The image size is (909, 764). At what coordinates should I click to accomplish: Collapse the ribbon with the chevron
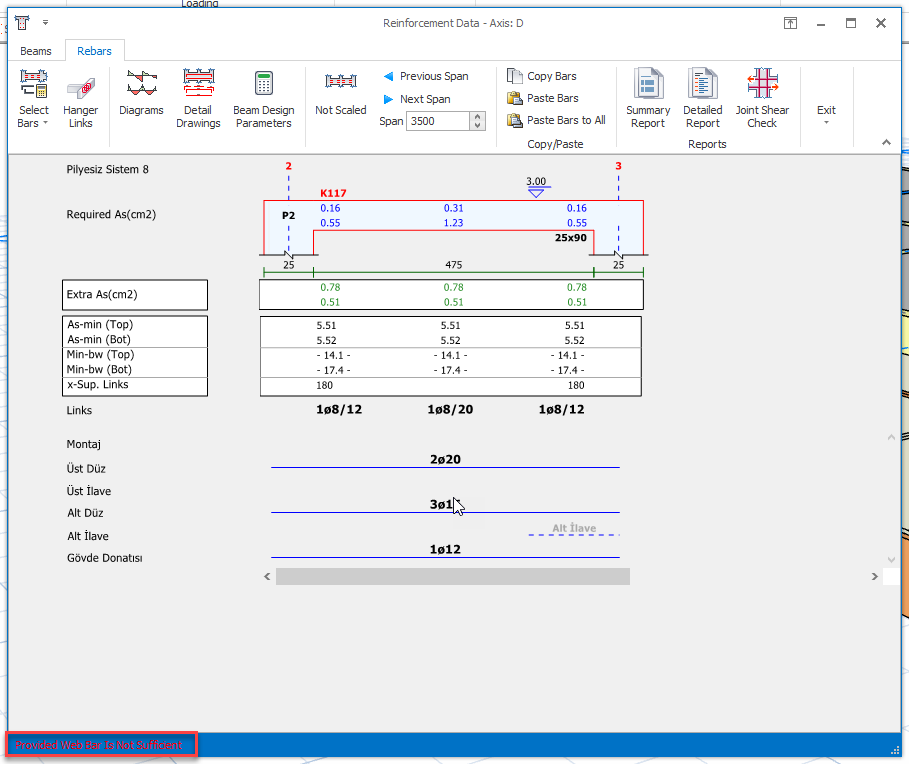pyautogui.click(x=886, y=141)
